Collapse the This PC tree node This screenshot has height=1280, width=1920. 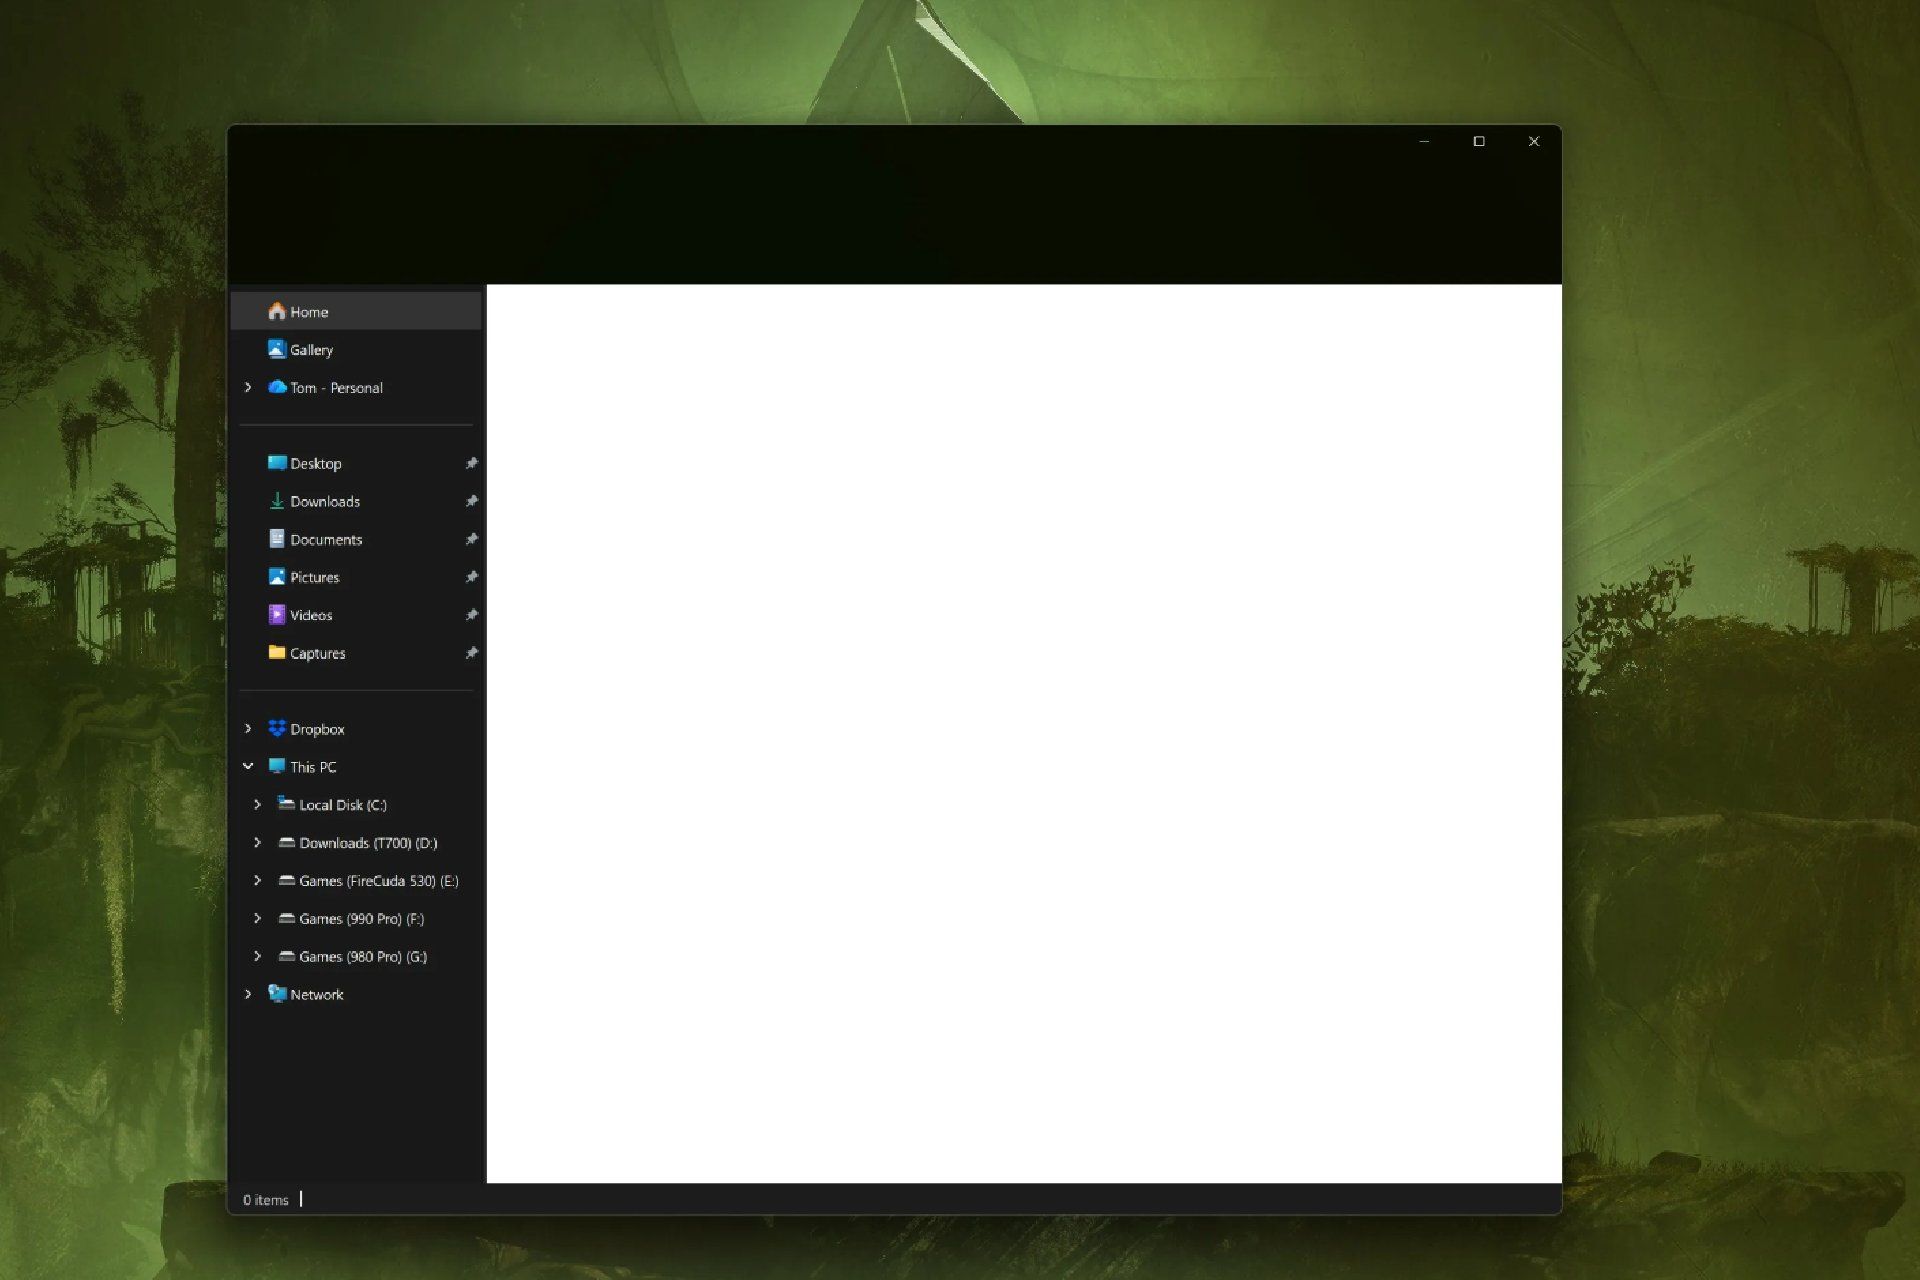(x=248, y=767)
